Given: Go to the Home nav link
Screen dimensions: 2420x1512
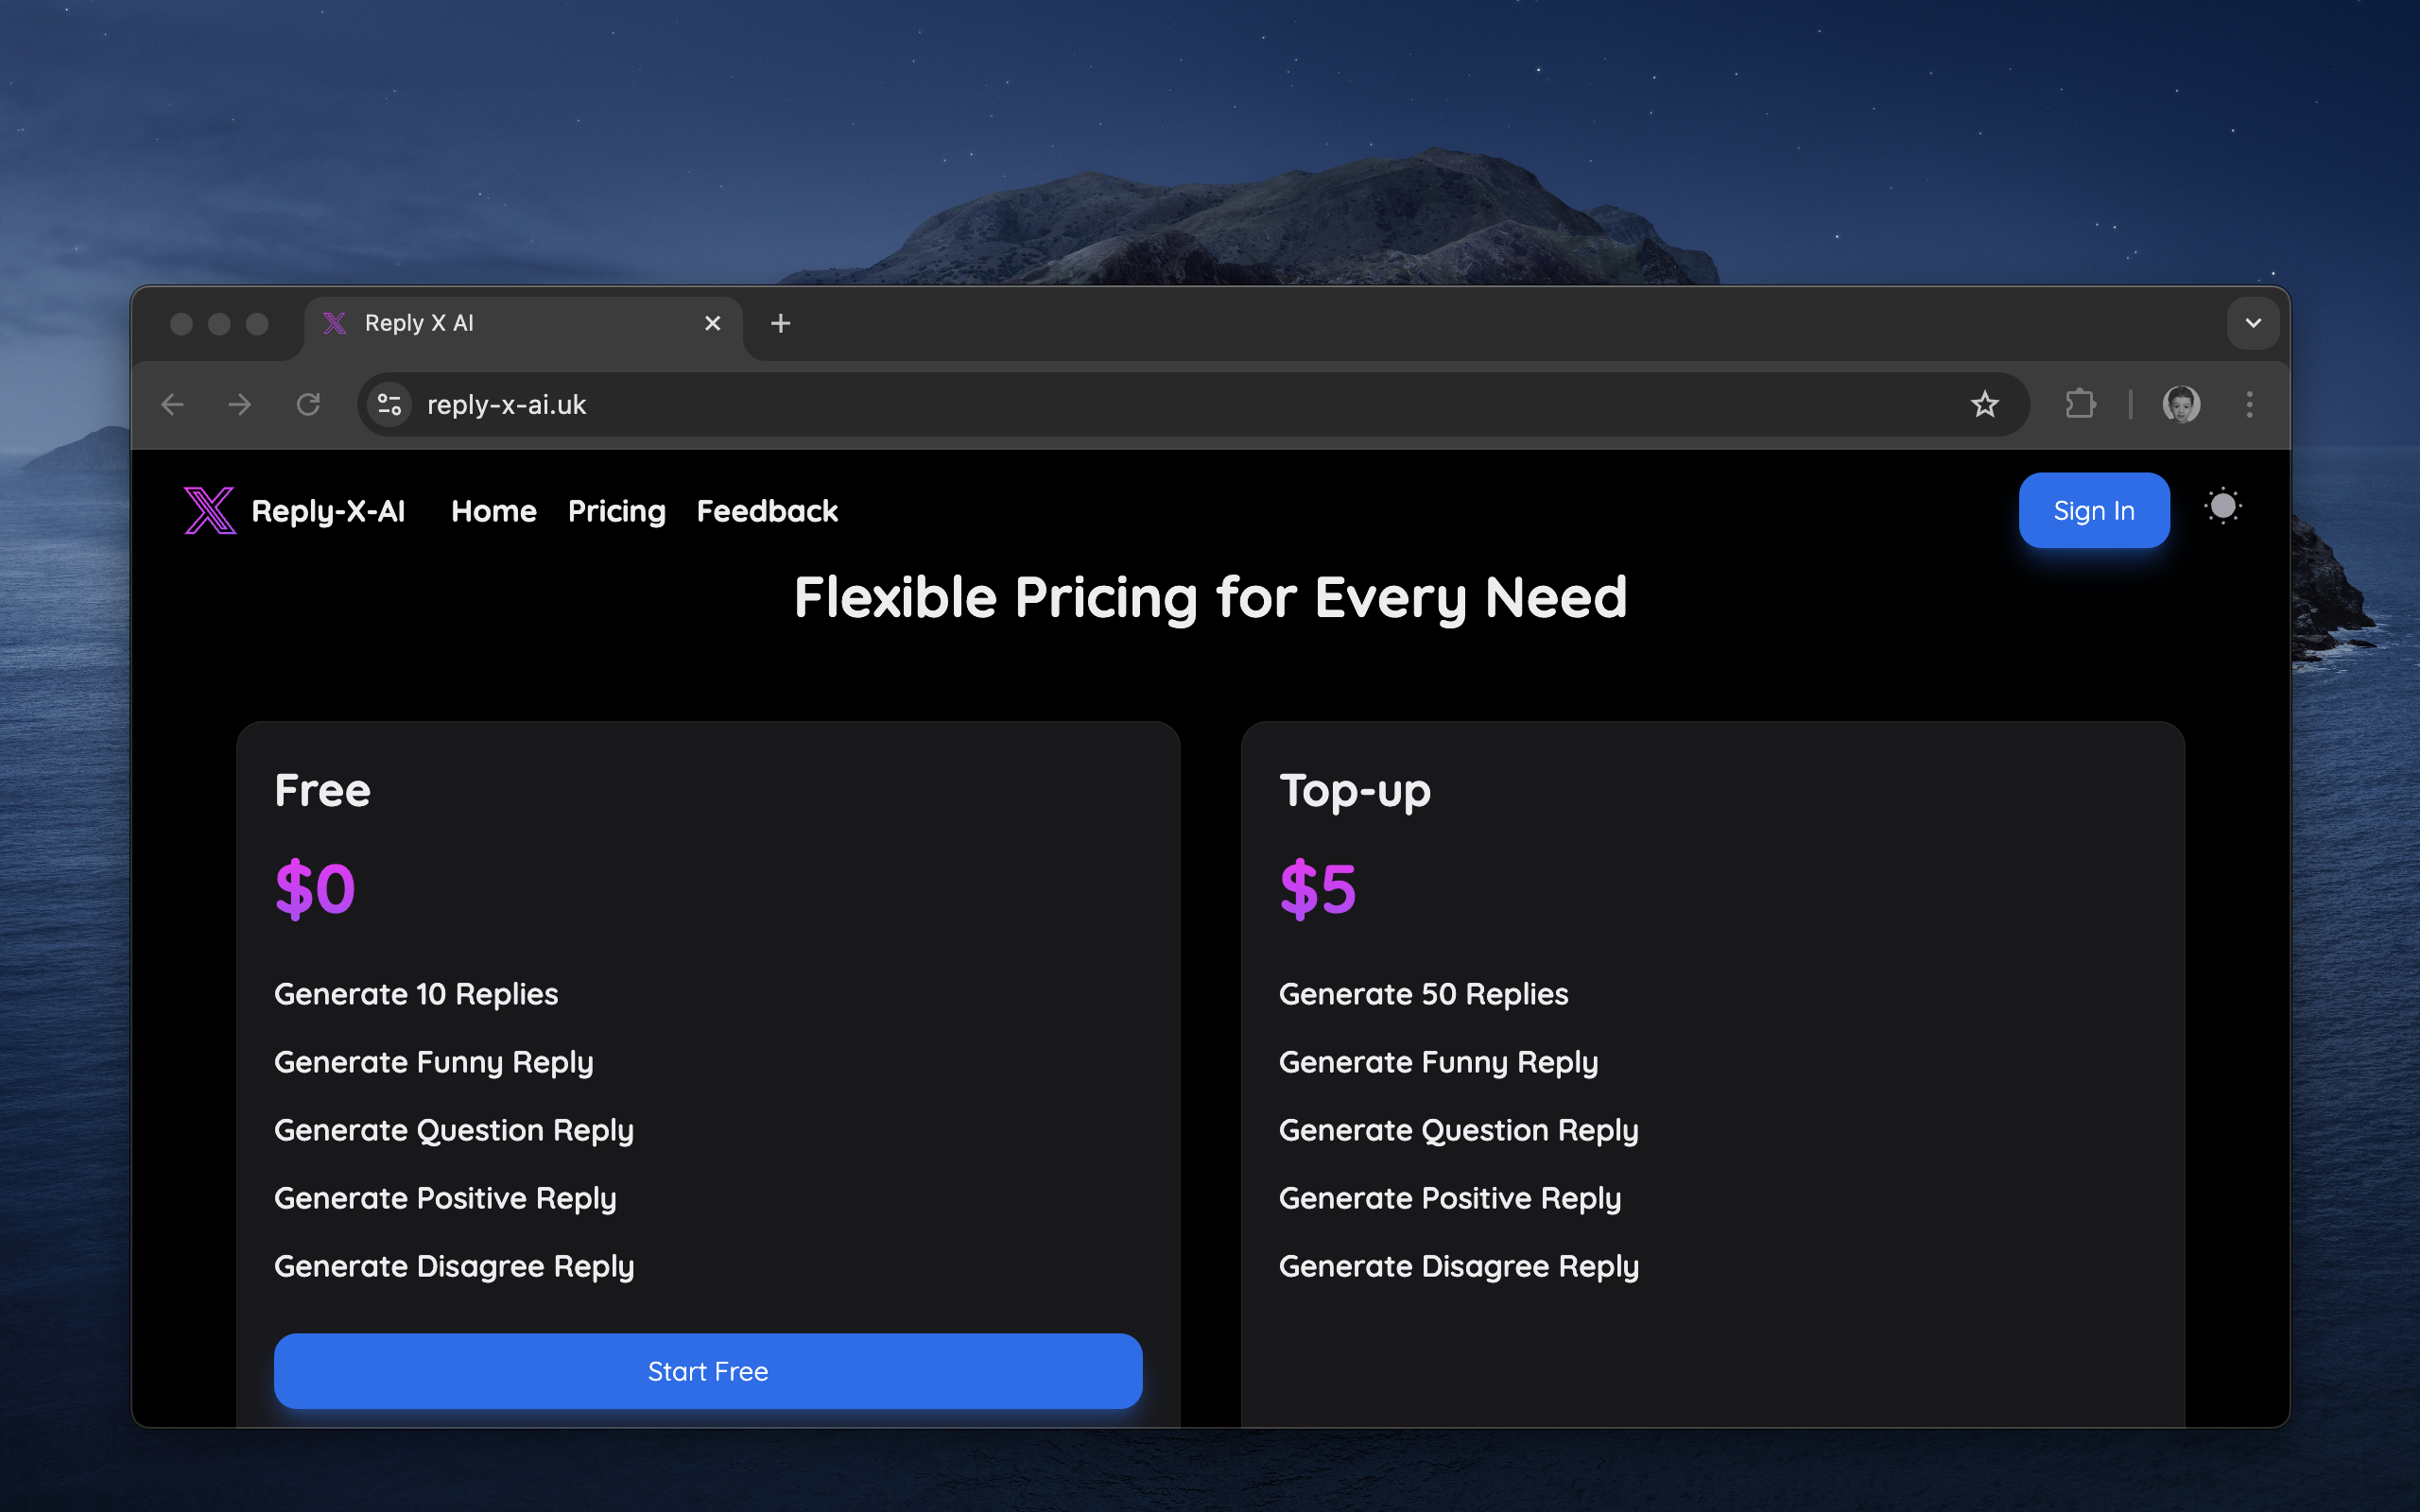Looking at the screenshot, I should coord(494,511).
